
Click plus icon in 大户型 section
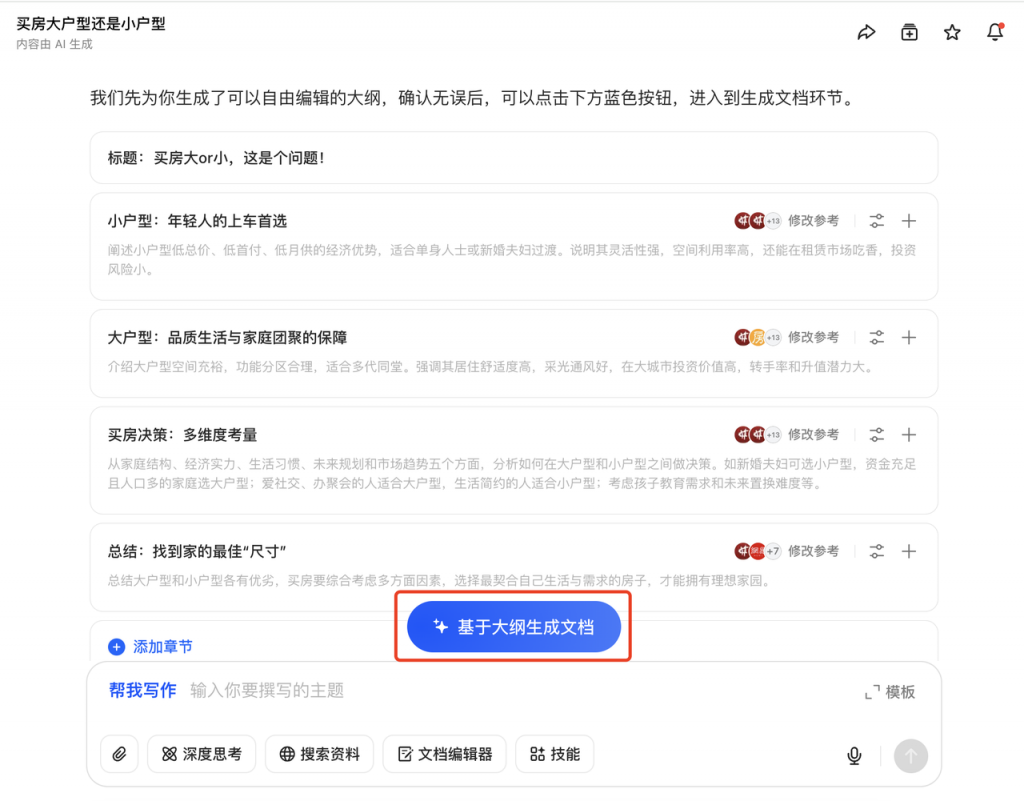click(908, 338)
